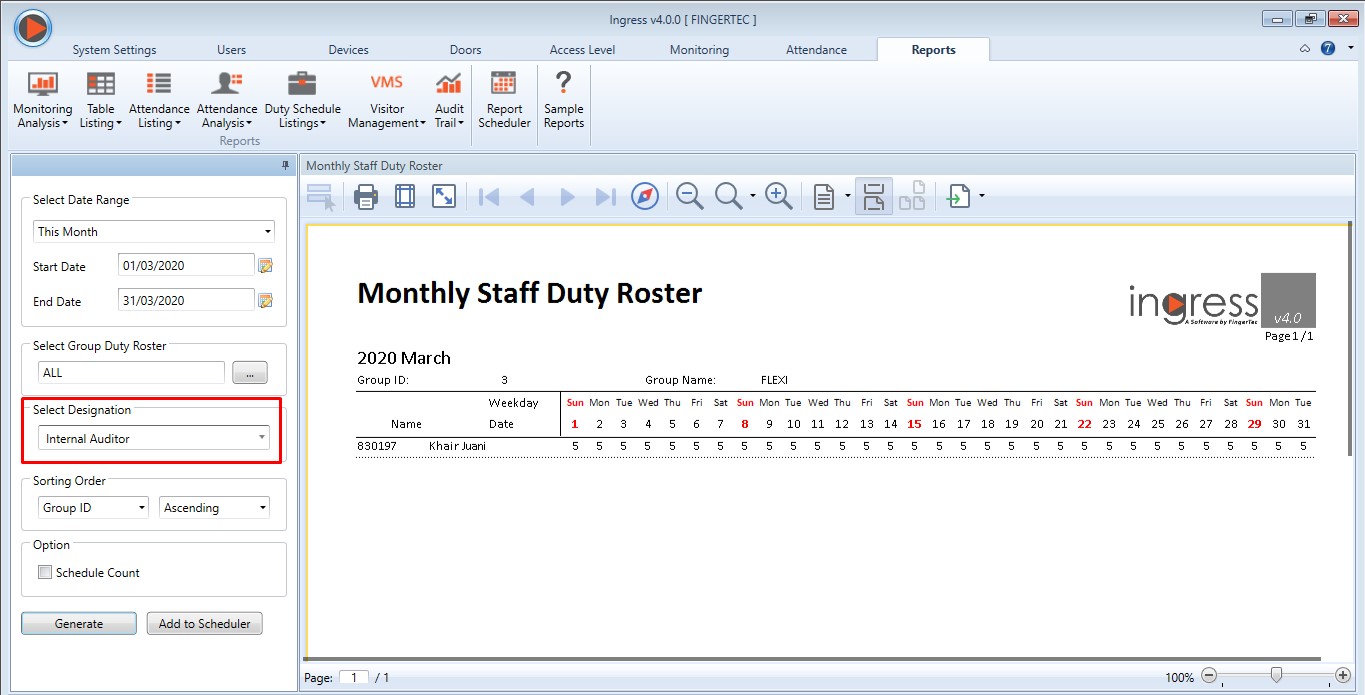Image resolution: width=1365 pixels, height=695 pixels.
Task: Select the Reports tab
Action: [933, 50]
